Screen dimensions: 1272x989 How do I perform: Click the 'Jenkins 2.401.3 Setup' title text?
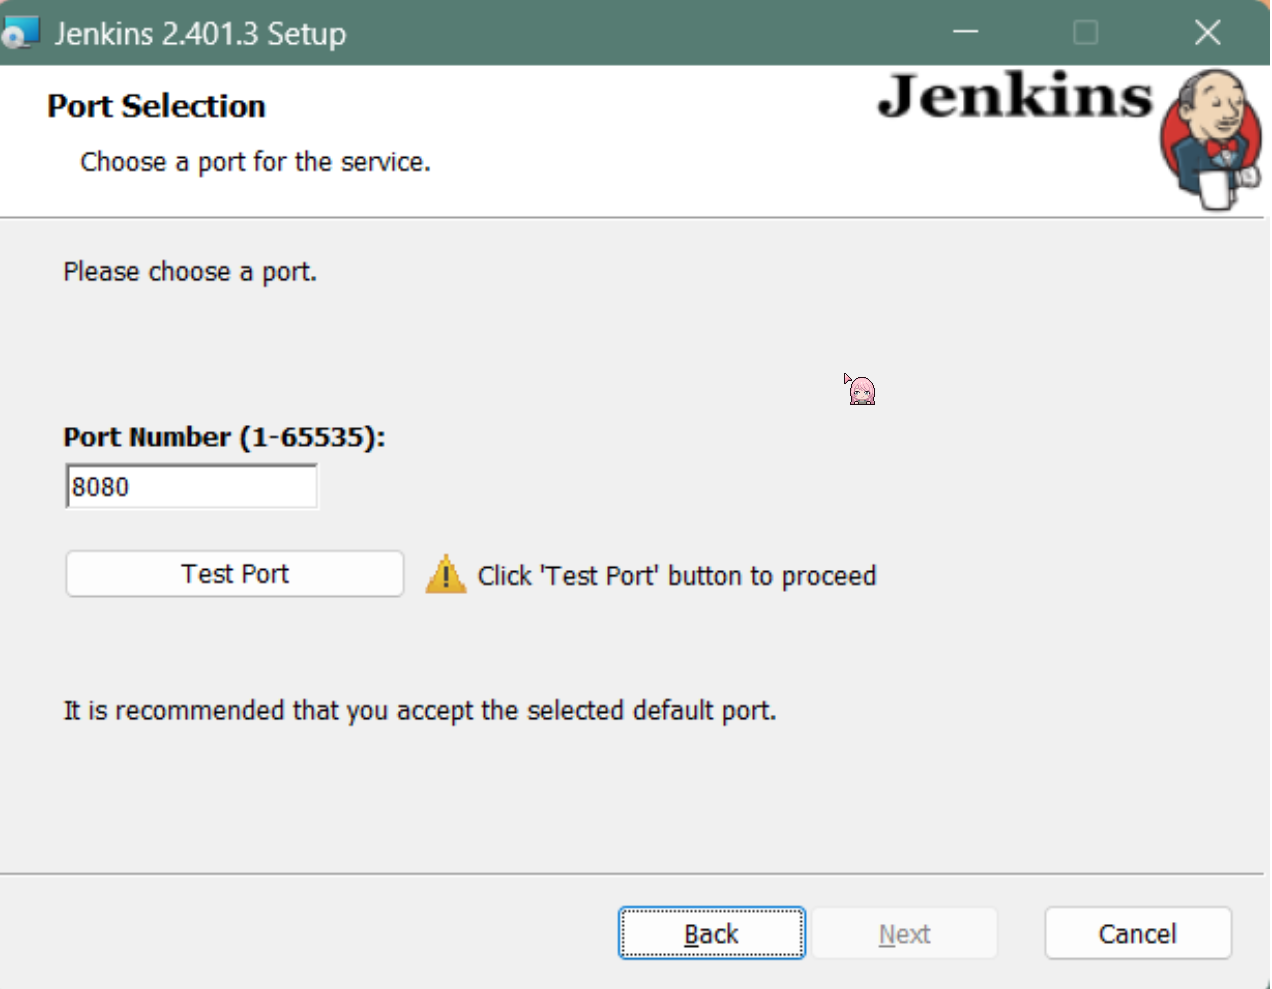(200, 34)
